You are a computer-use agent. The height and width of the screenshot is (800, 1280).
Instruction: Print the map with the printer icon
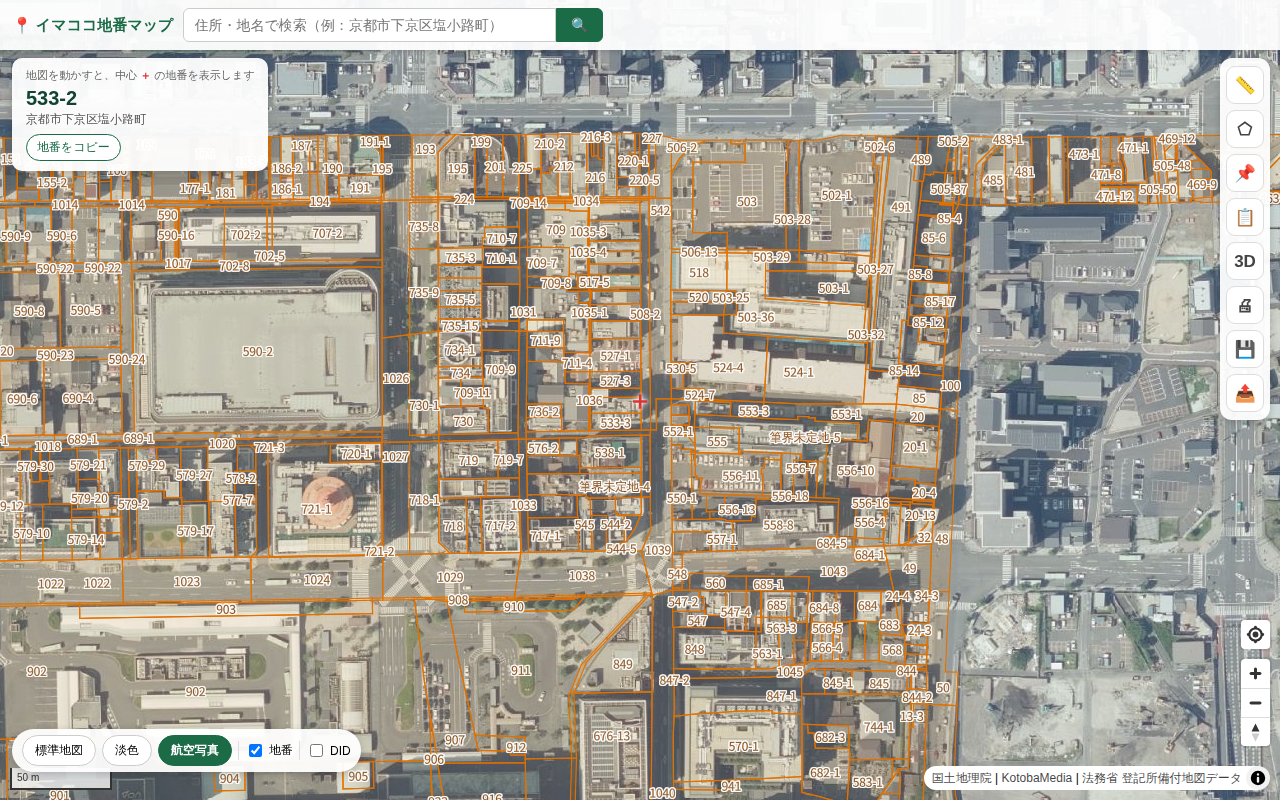click(1245, 305)
